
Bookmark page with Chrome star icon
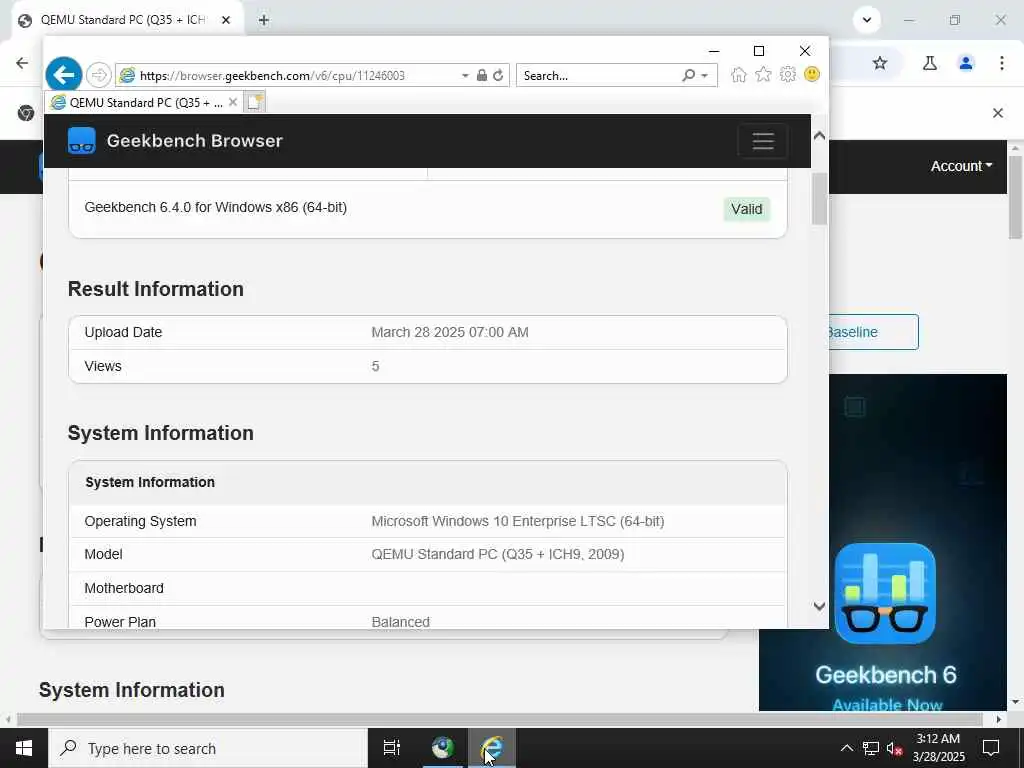(x=880, y=63)
